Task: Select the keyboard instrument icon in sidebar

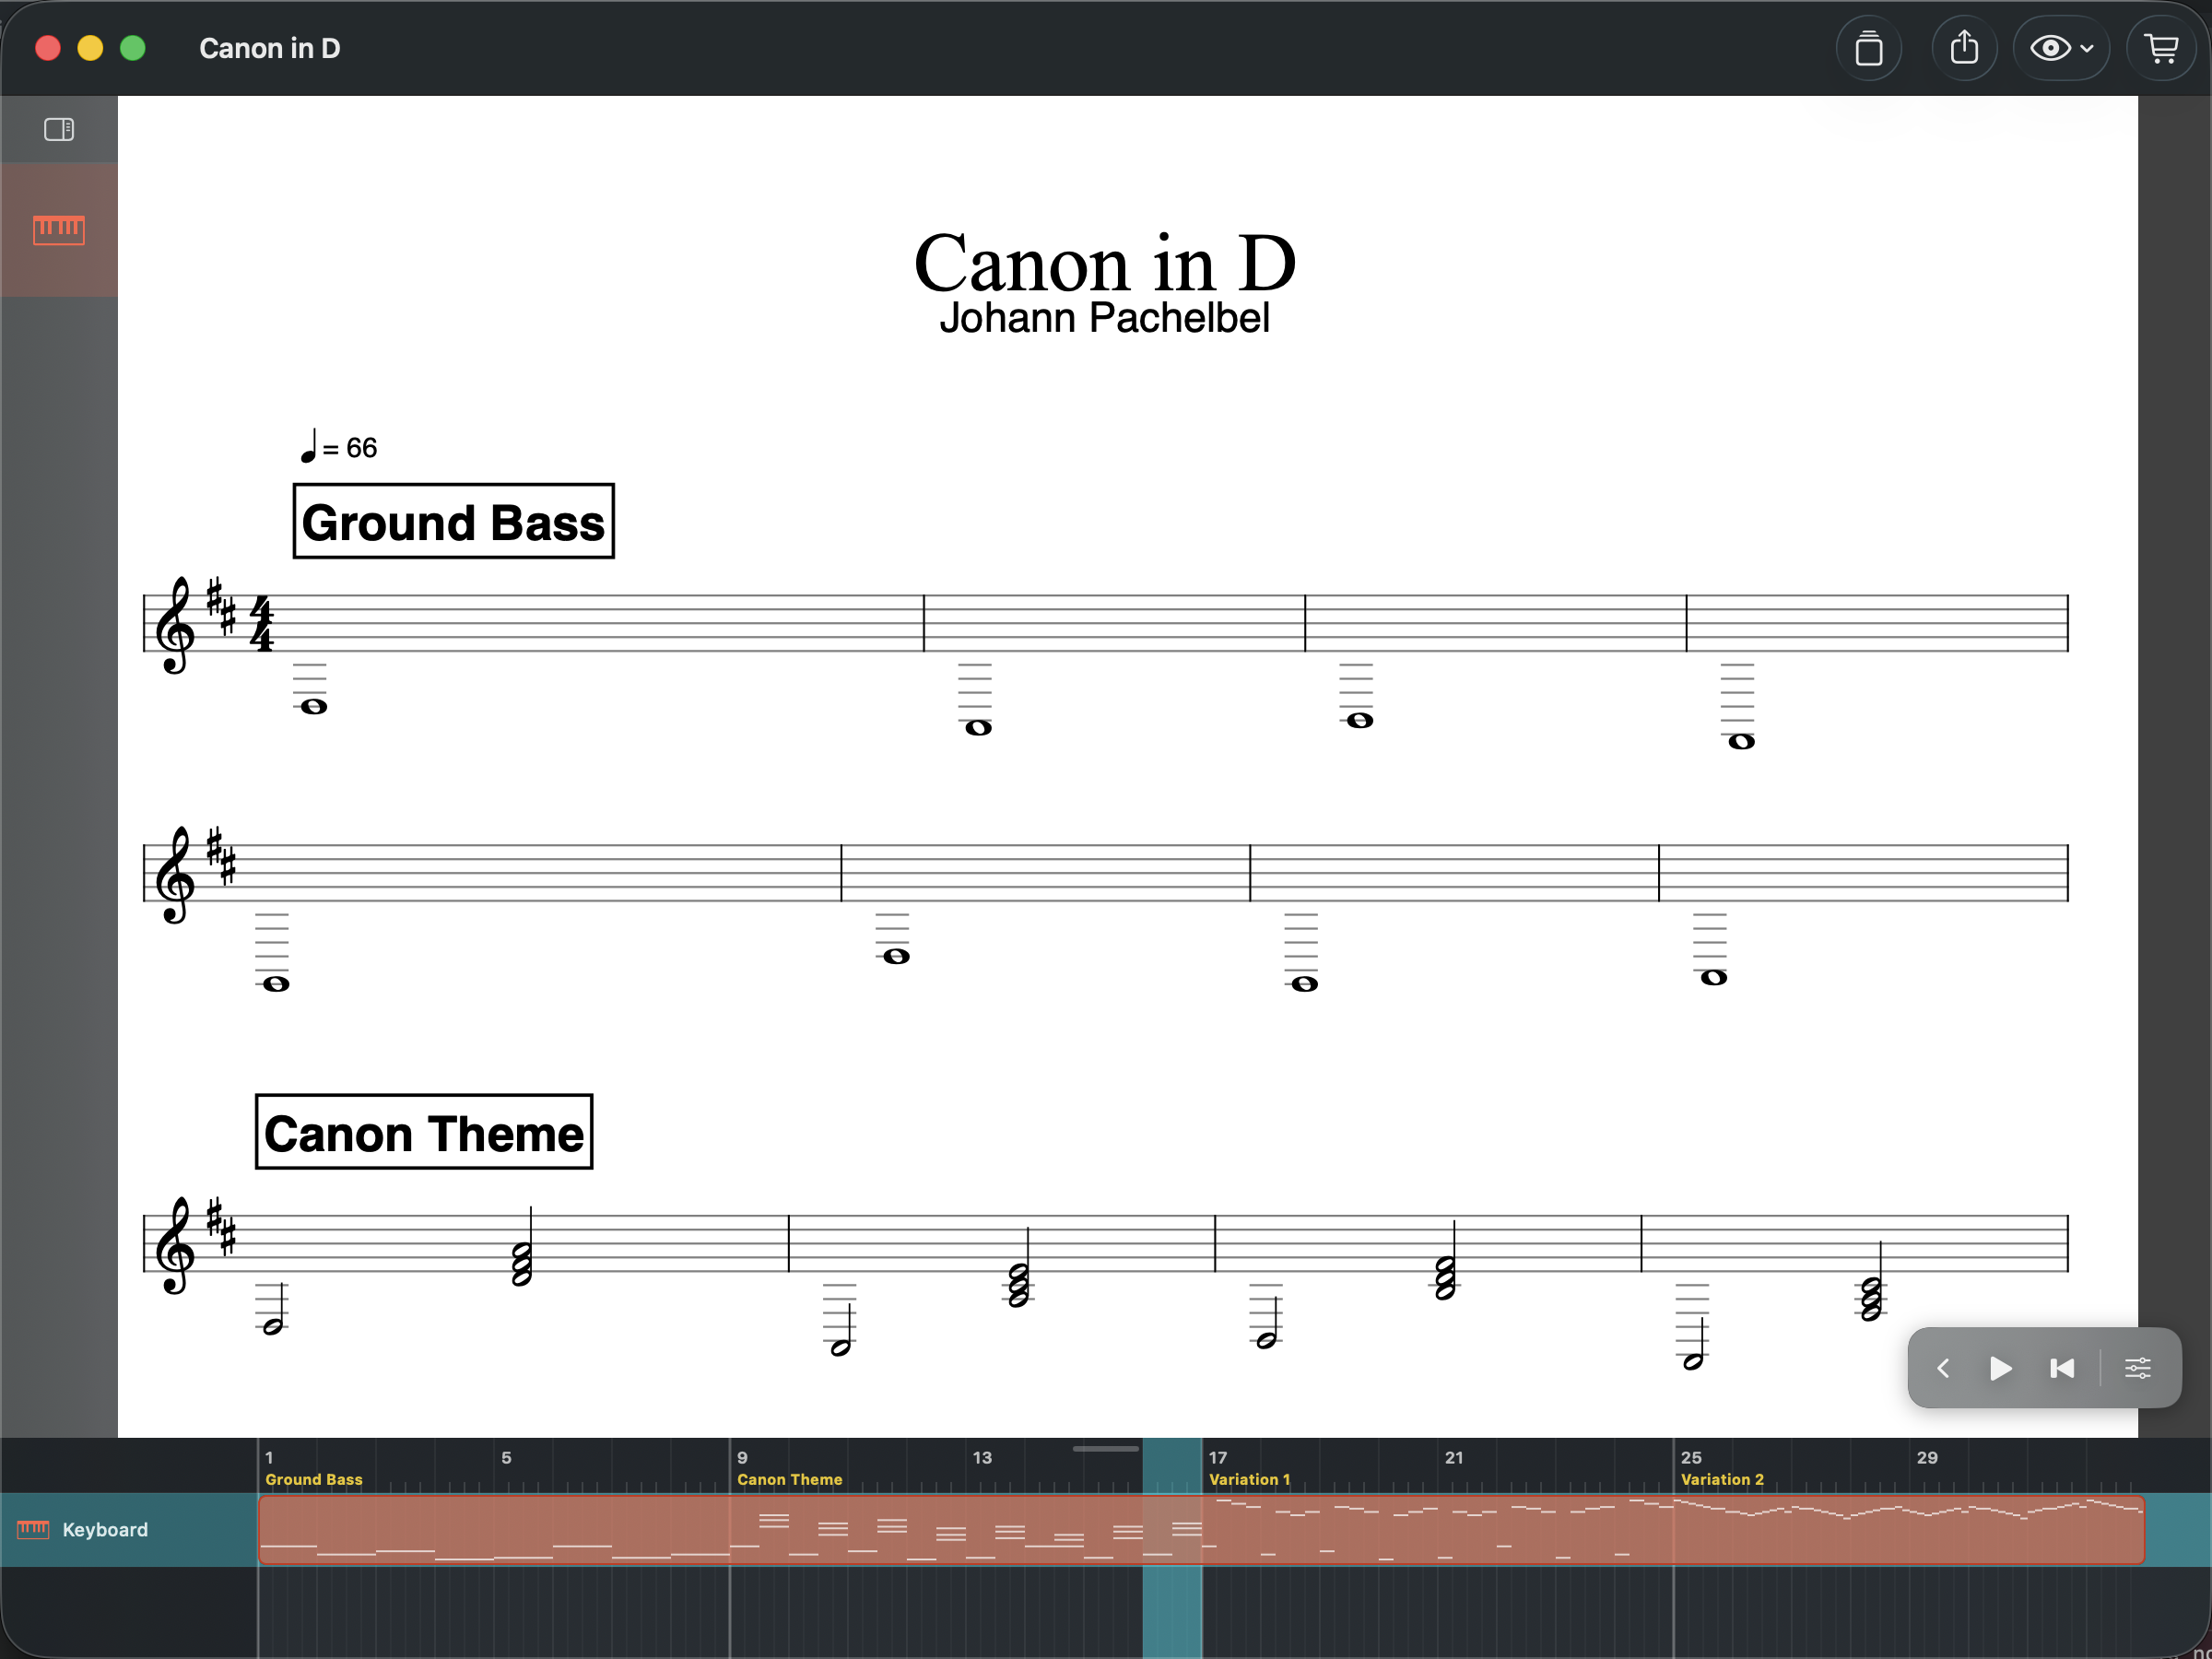Action: (59, 230)
